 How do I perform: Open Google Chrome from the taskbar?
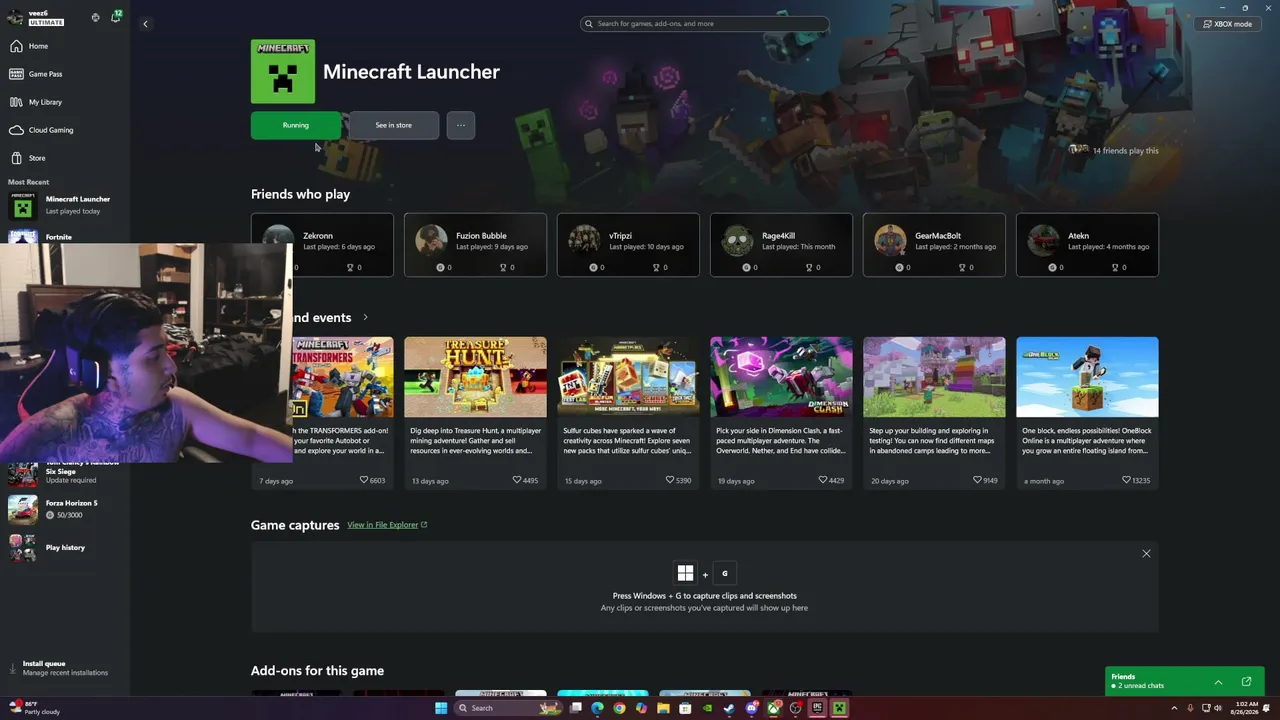pyautogui.click(x=620, y=709)
